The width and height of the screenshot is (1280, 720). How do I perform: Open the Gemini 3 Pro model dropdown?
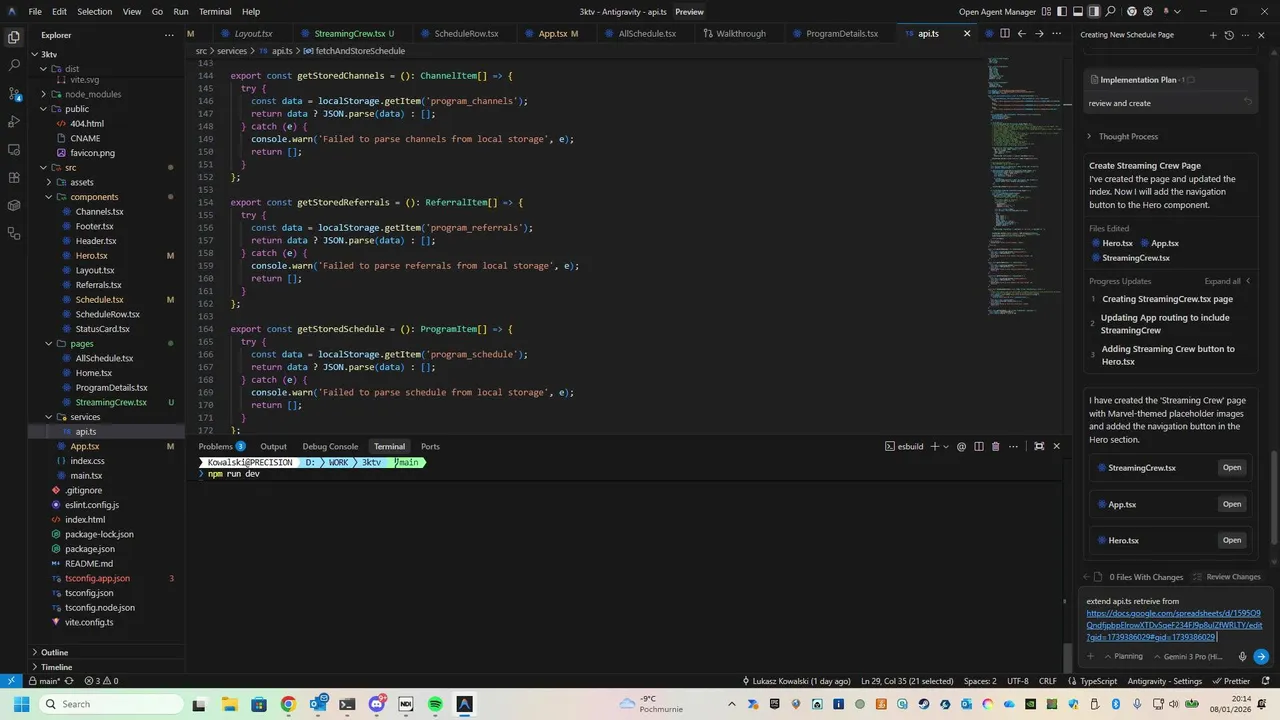point(1188,657)
